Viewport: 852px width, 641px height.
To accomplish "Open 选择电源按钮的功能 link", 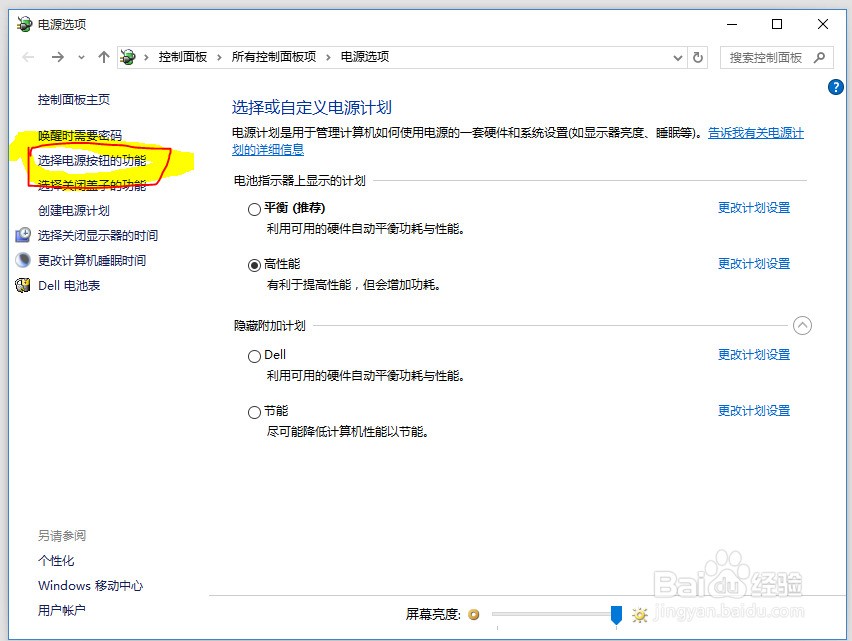I will tap(92, 160).
